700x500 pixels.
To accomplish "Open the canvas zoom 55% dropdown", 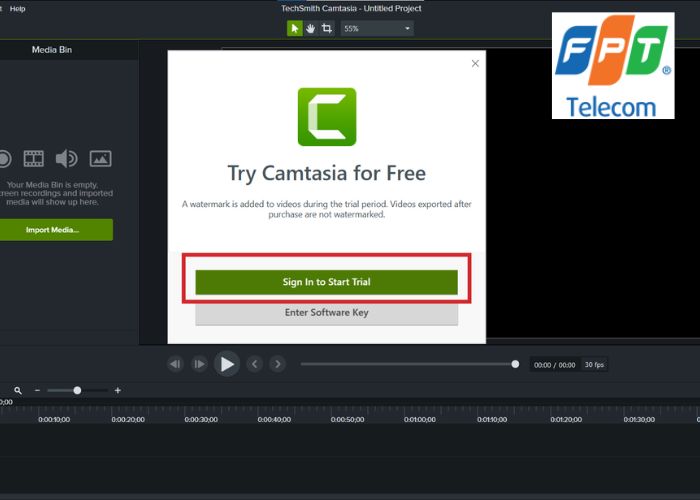I will [x=377, y=28].
